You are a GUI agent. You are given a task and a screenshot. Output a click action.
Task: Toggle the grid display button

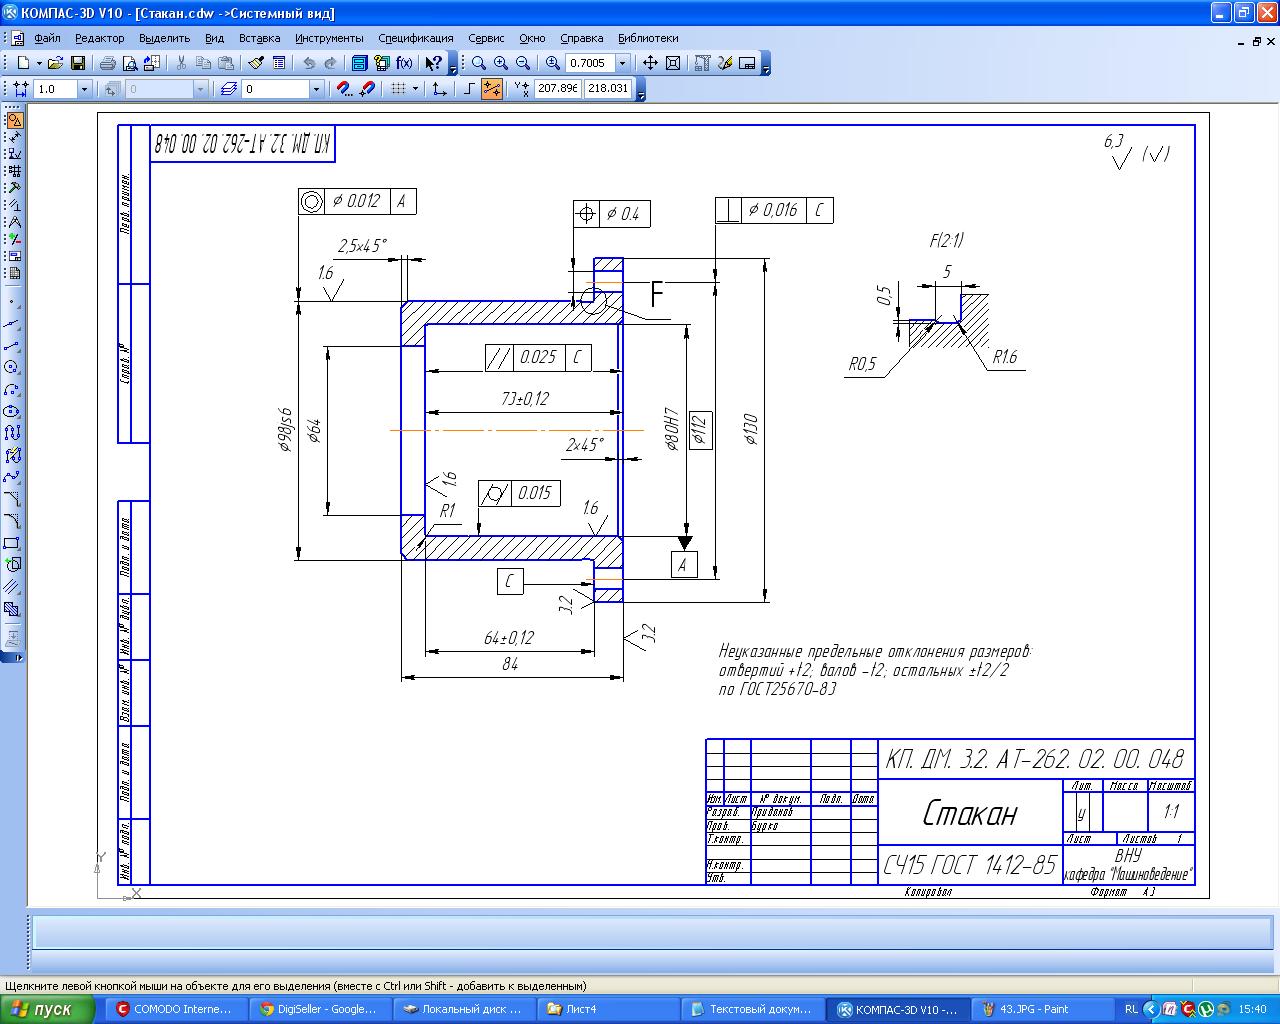click(x=398, y=89)
